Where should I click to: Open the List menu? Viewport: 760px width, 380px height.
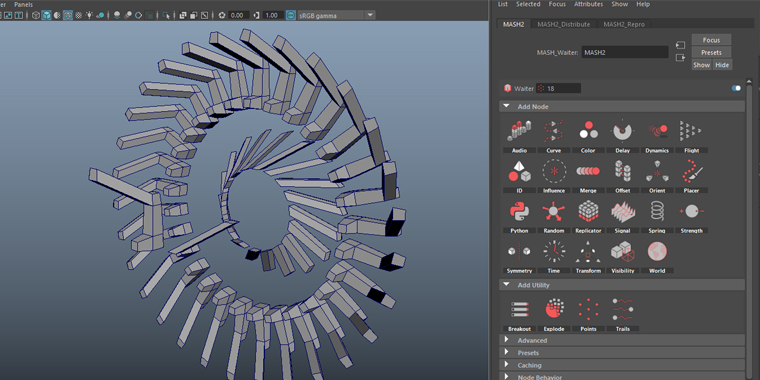[503, 4]
